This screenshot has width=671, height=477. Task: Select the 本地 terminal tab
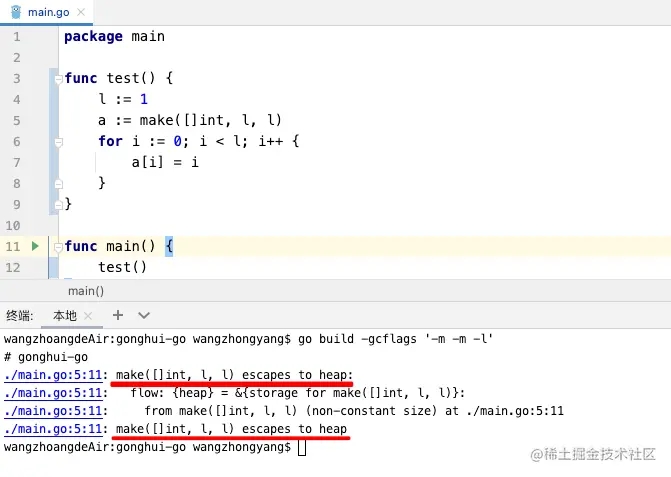coord(65,316)
